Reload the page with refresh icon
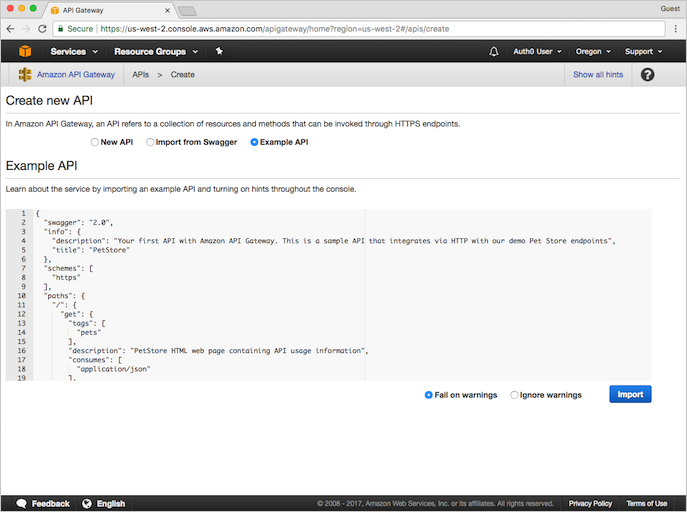The image size is (687, 512). 42,29
